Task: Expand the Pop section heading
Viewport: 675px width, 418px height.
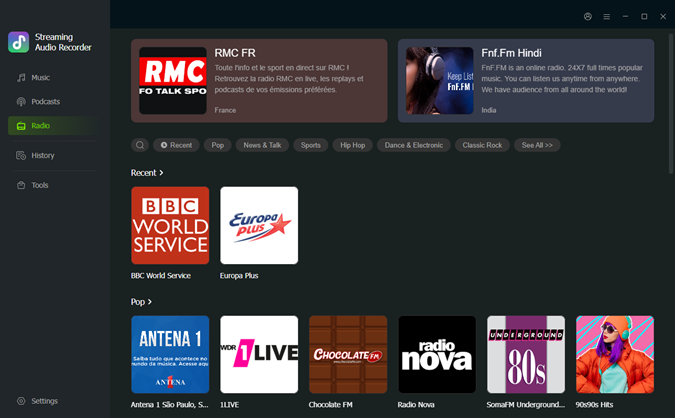Action: 141,302
